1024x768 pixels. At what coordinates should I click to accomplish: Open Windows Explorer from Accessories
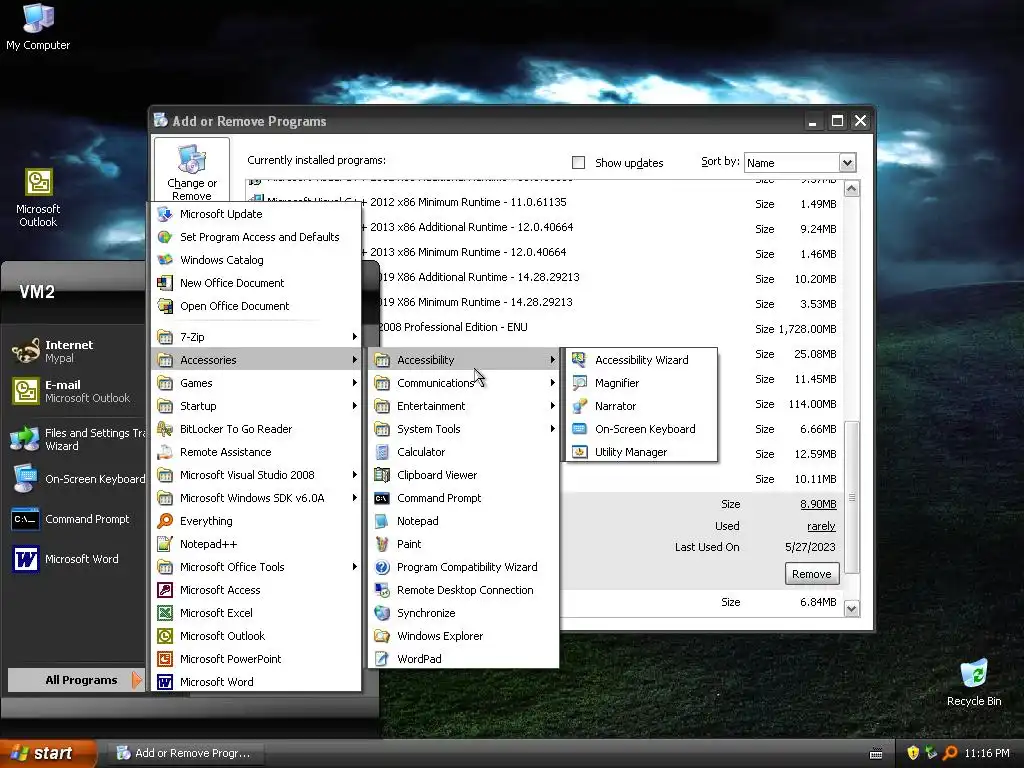tap(464, 636)
